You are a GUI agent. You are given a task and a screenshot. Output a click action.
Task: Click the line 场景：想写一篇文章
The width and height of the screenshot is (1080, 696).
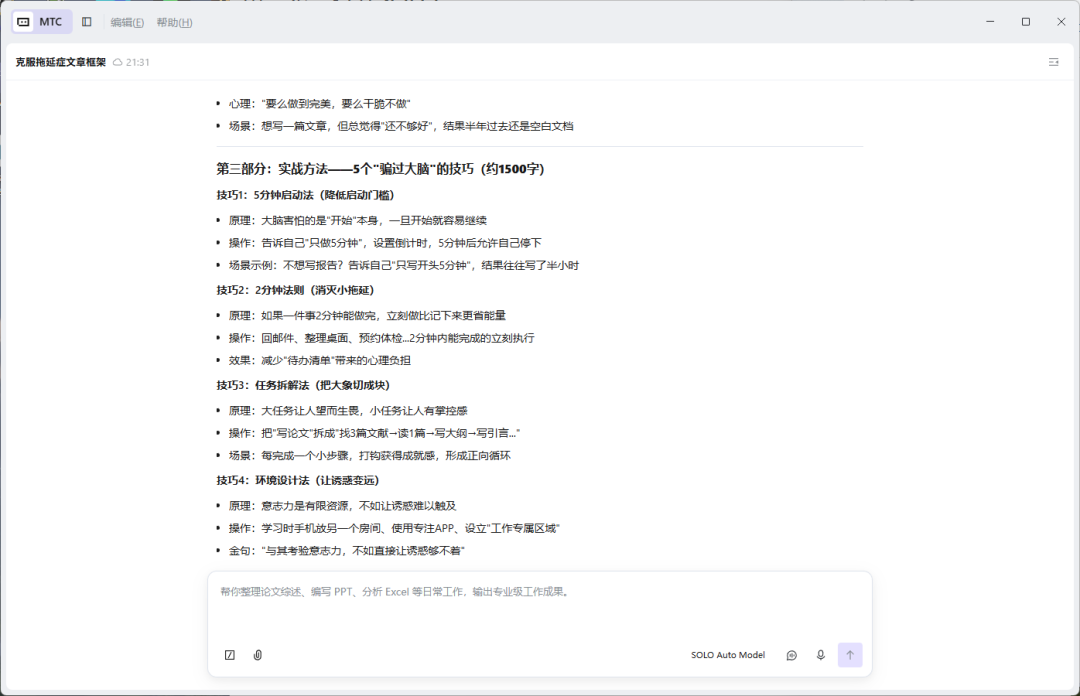(401, 126)
